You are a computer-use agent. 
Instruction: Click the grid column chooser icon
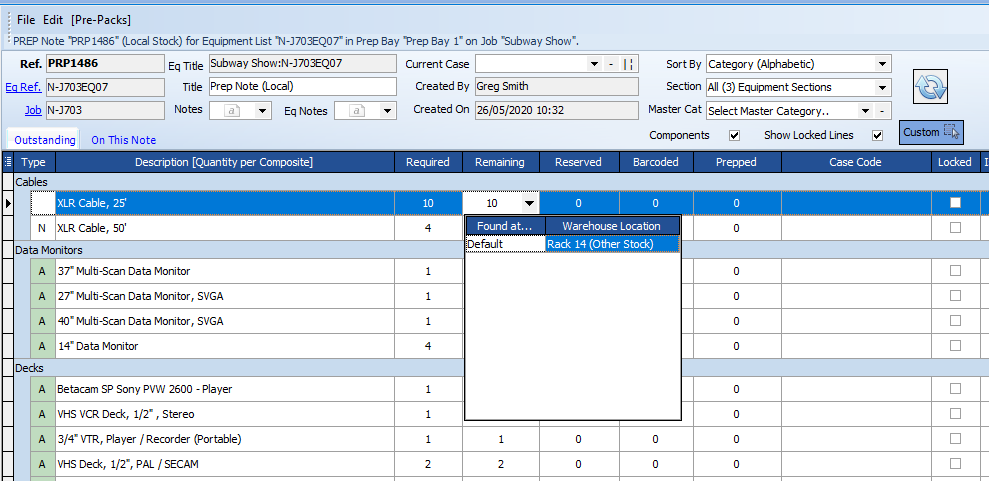tap(8, 162)
